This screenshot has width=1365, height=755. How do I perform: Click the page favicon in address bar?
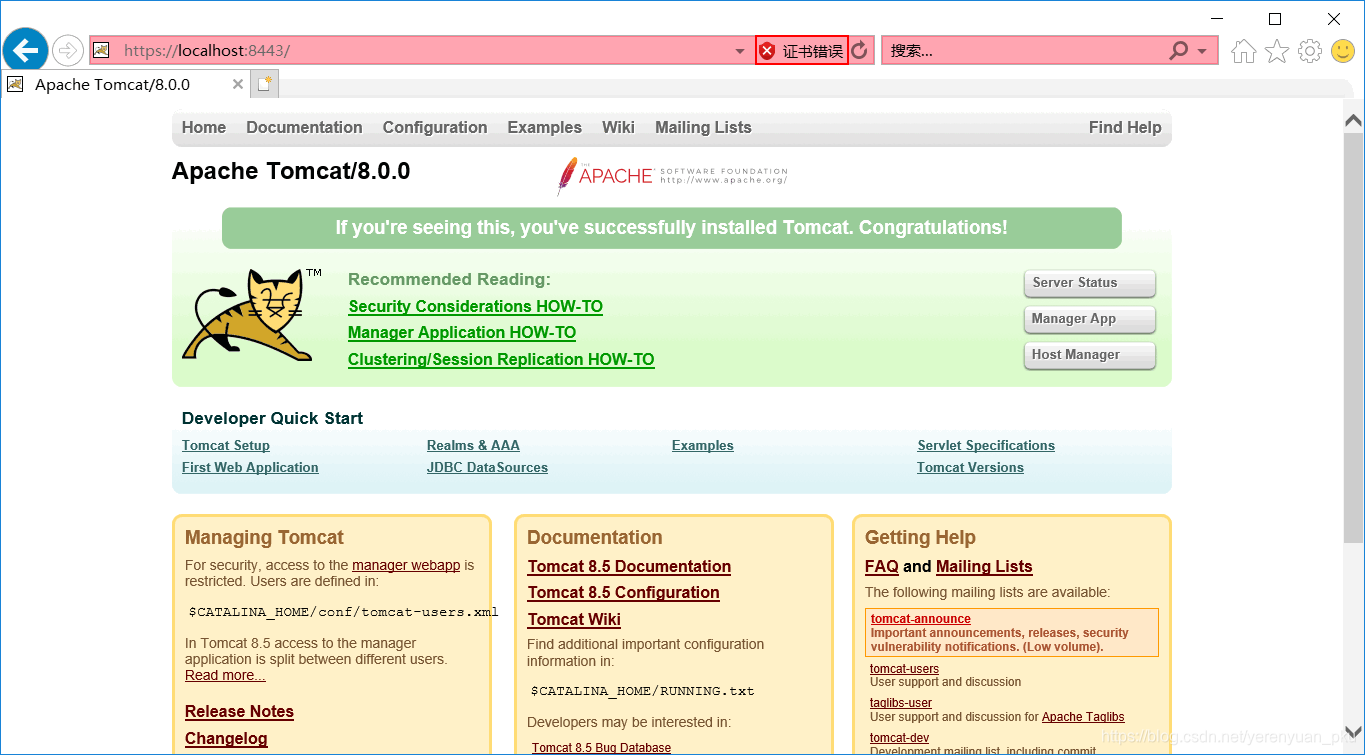point(101,50)
